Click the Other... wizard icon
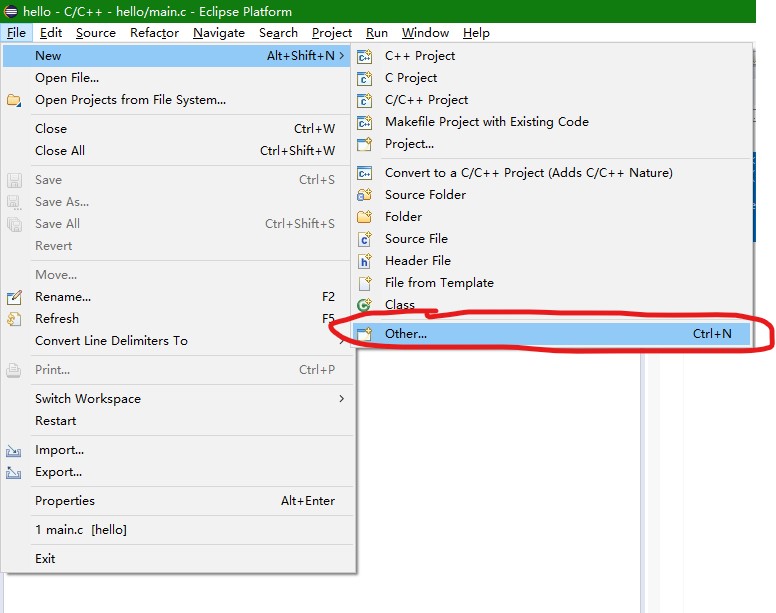The image size is (776, 613). [x=365, y=334]
